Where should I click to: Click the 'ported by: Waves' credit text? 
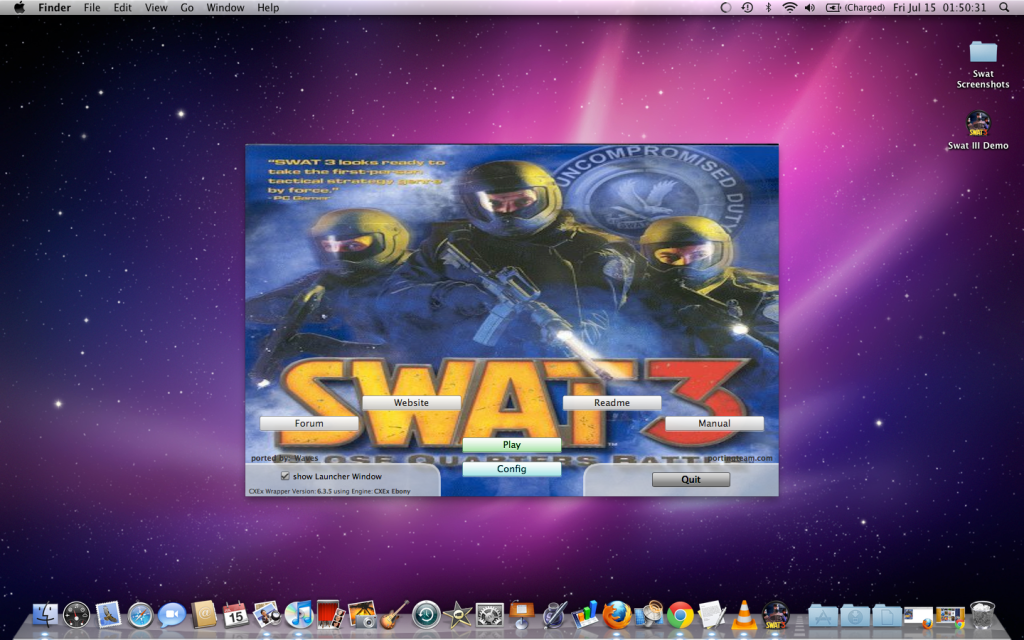coord(285,458)
